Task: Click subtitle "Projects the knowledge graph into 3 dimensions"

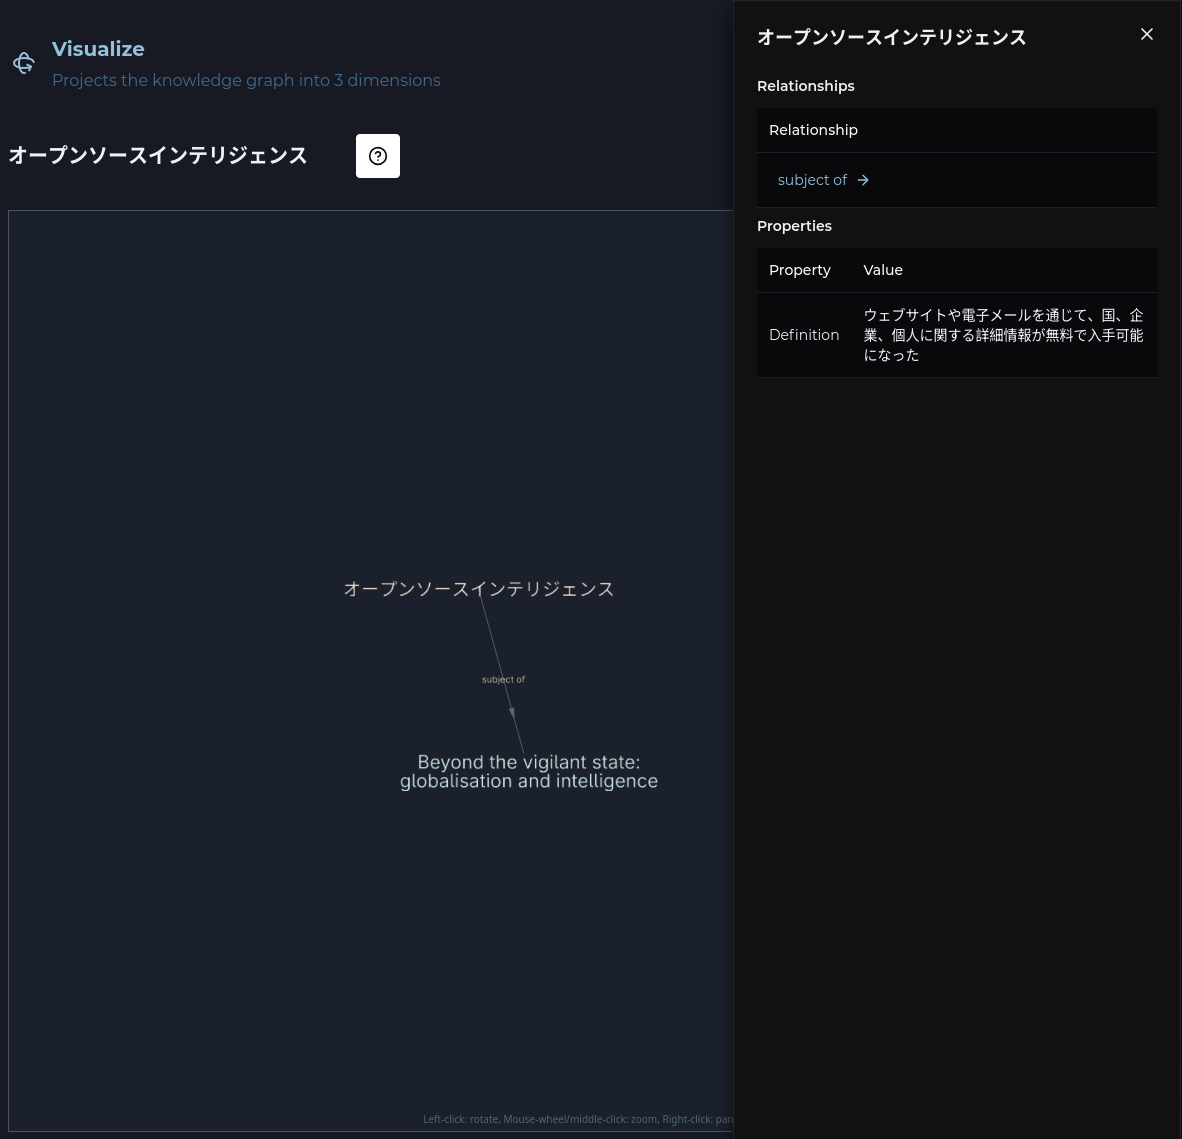Action: pos(246,80)
